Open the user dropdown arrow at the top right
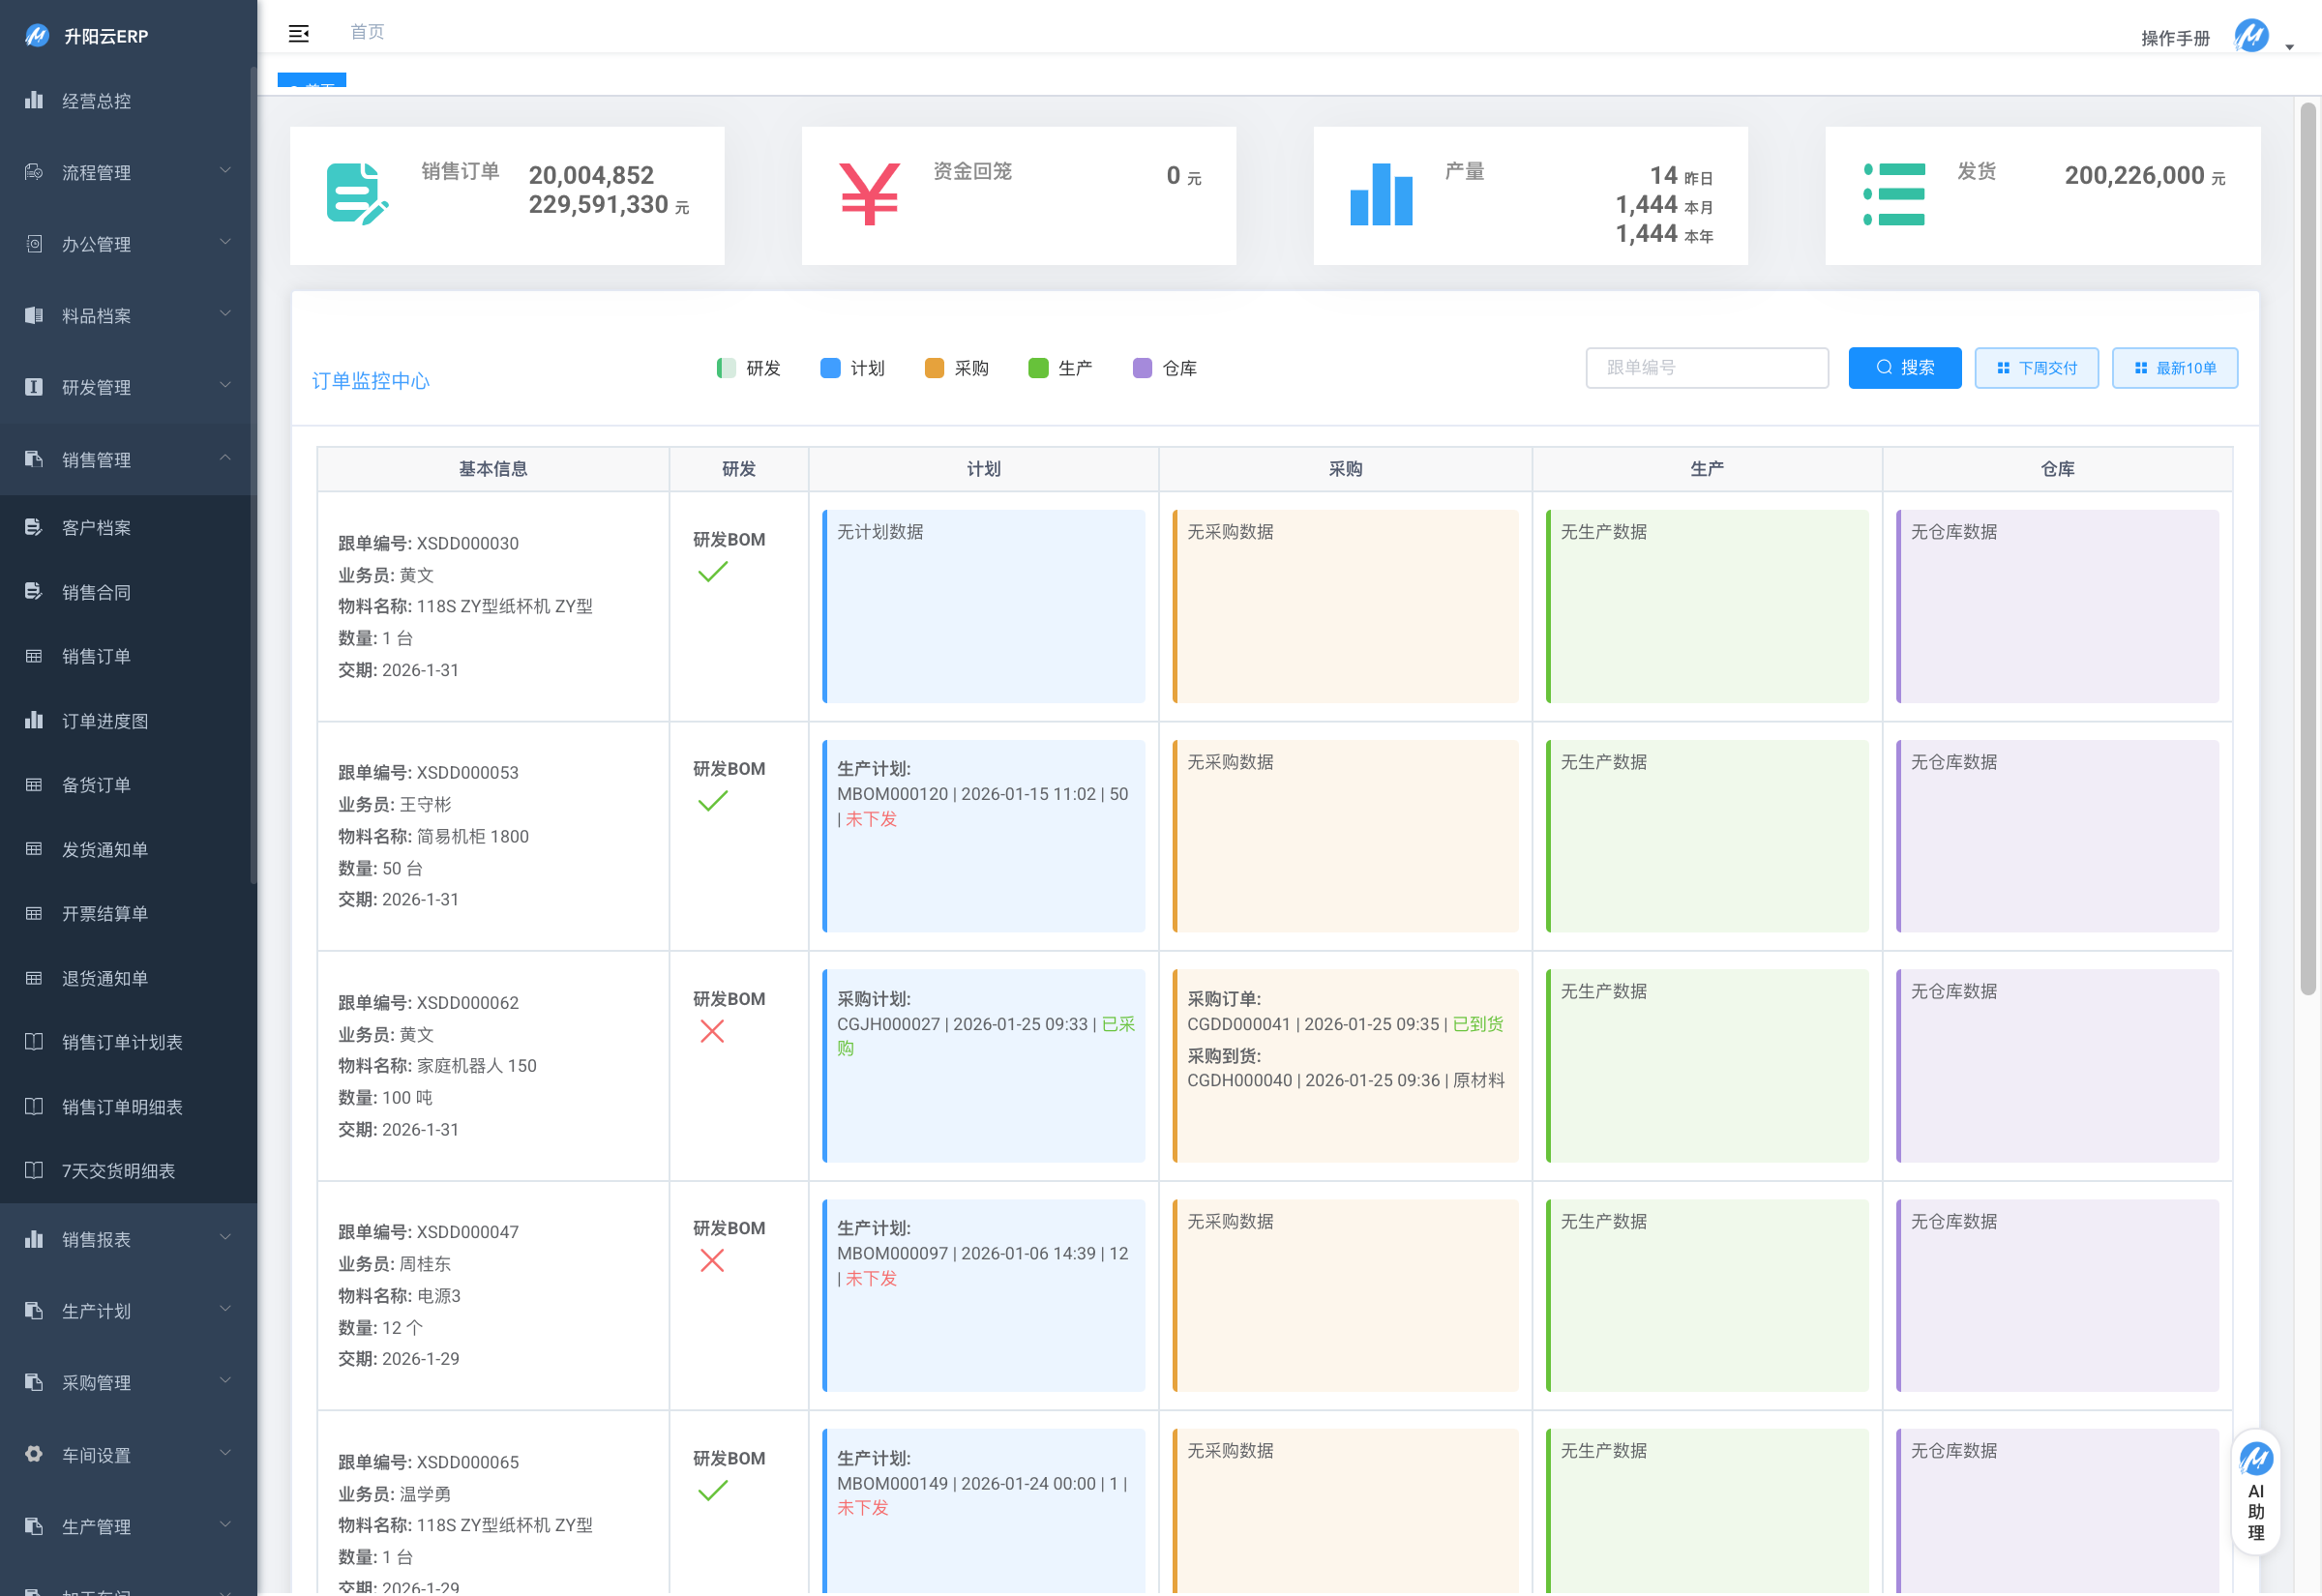 [x=2289, y=46]
